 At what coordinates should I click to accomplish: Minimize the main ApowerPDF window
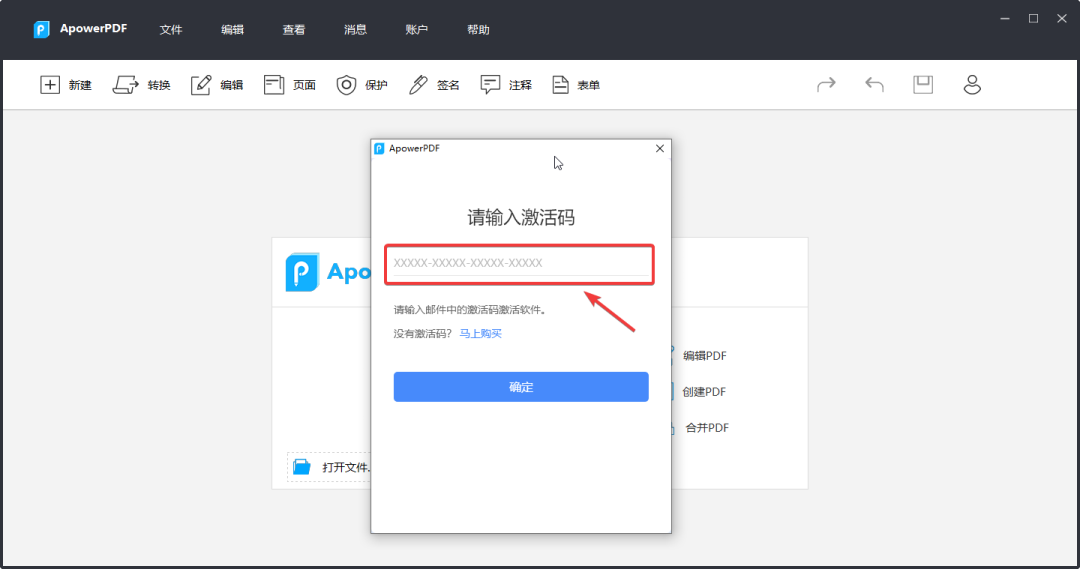1005,19
